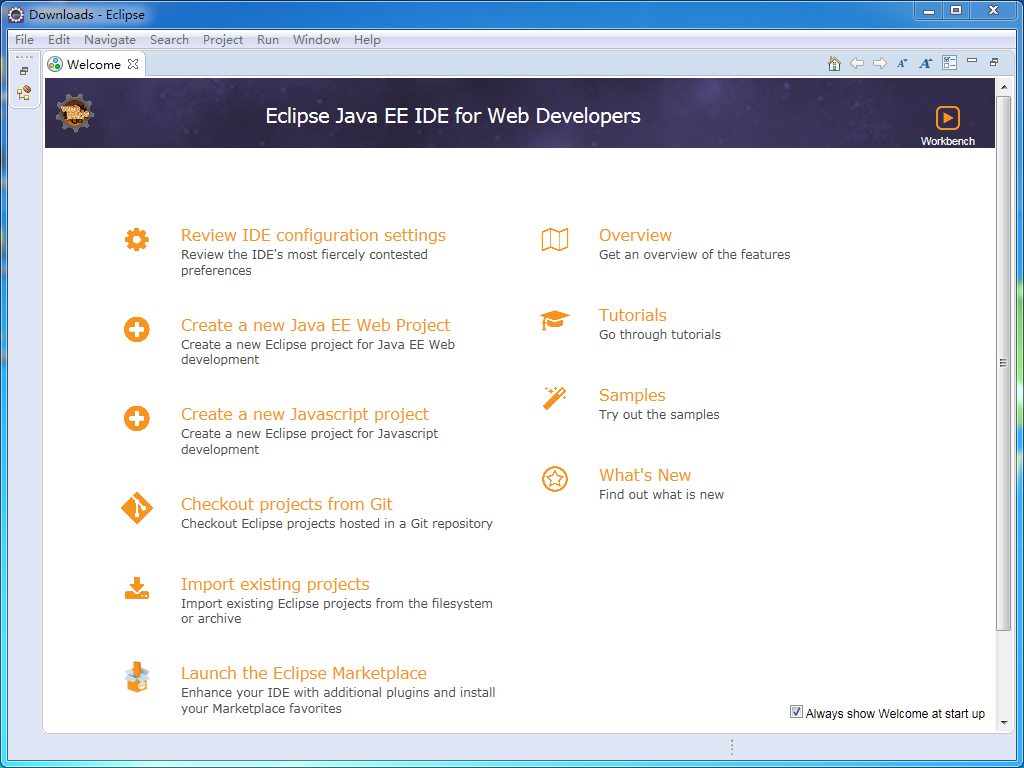Screen dimensions: 1024x768
Task: Click the scrollbar up arrow
Action: [x=1004, y=88]
